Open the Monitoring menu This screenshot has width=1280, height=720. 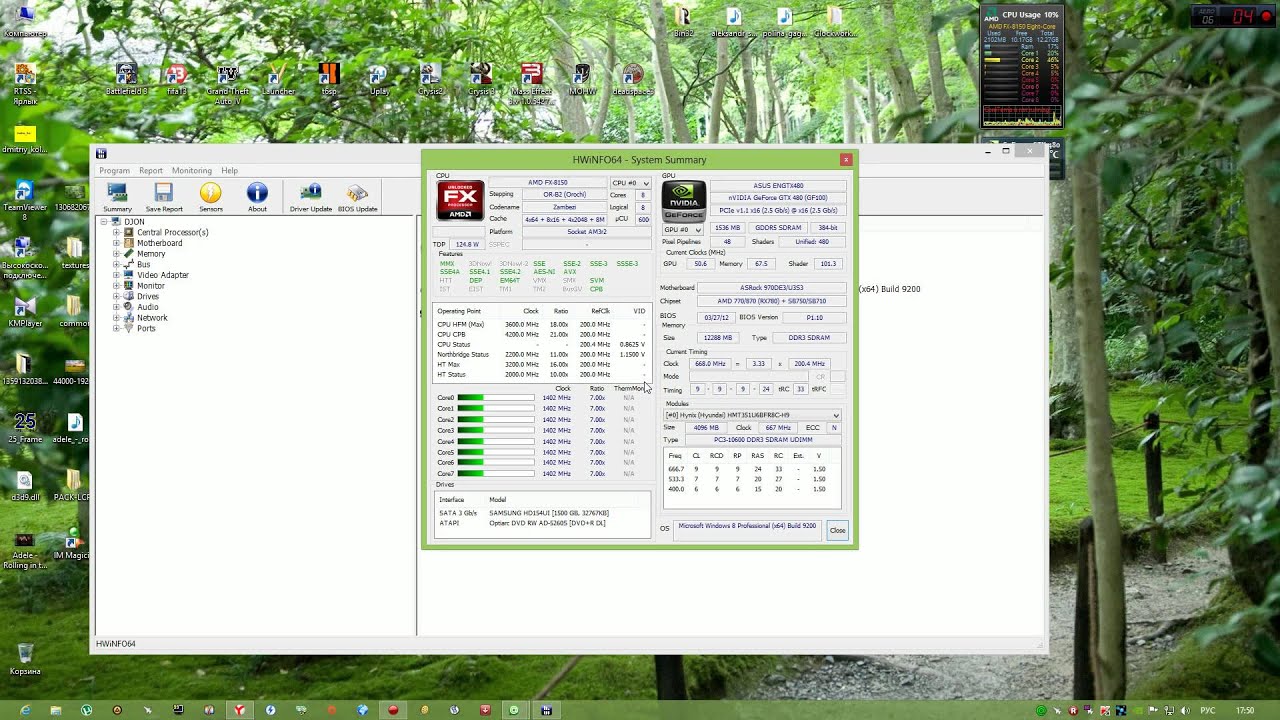(x=191, y=171)
